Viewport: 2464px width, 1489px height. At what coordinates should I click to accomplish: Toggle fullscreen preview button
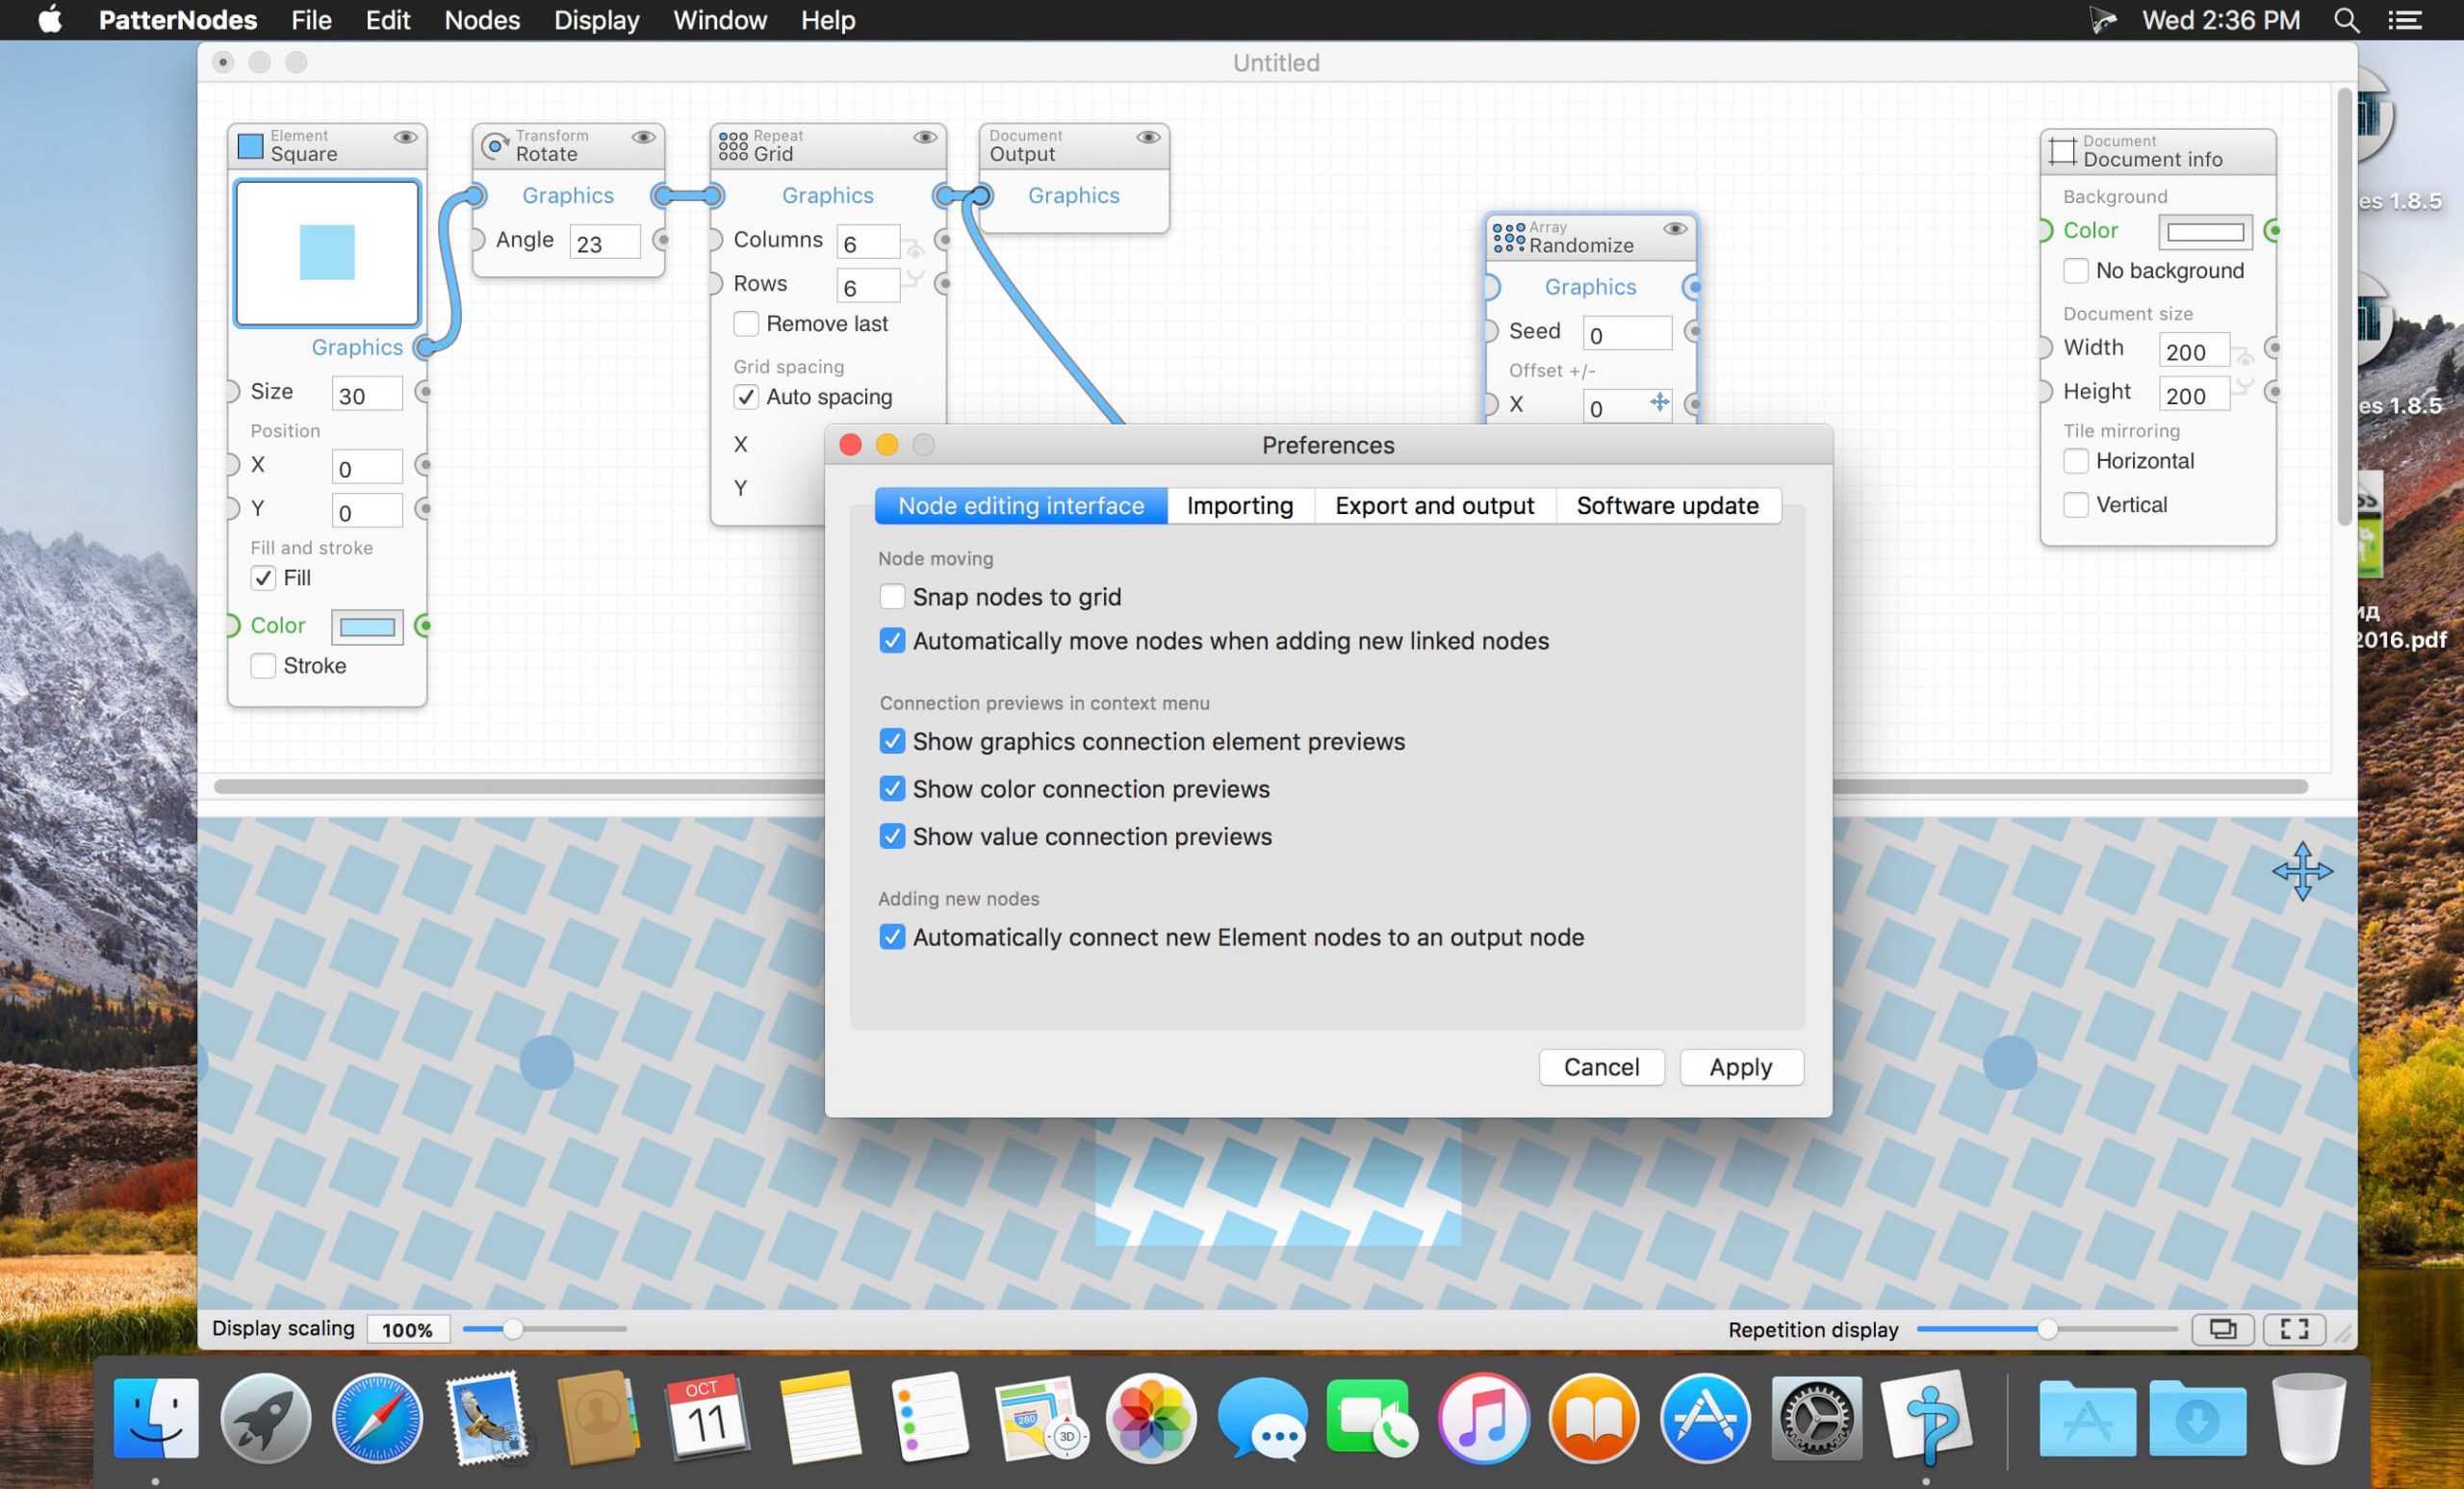pos(2294,1328)
